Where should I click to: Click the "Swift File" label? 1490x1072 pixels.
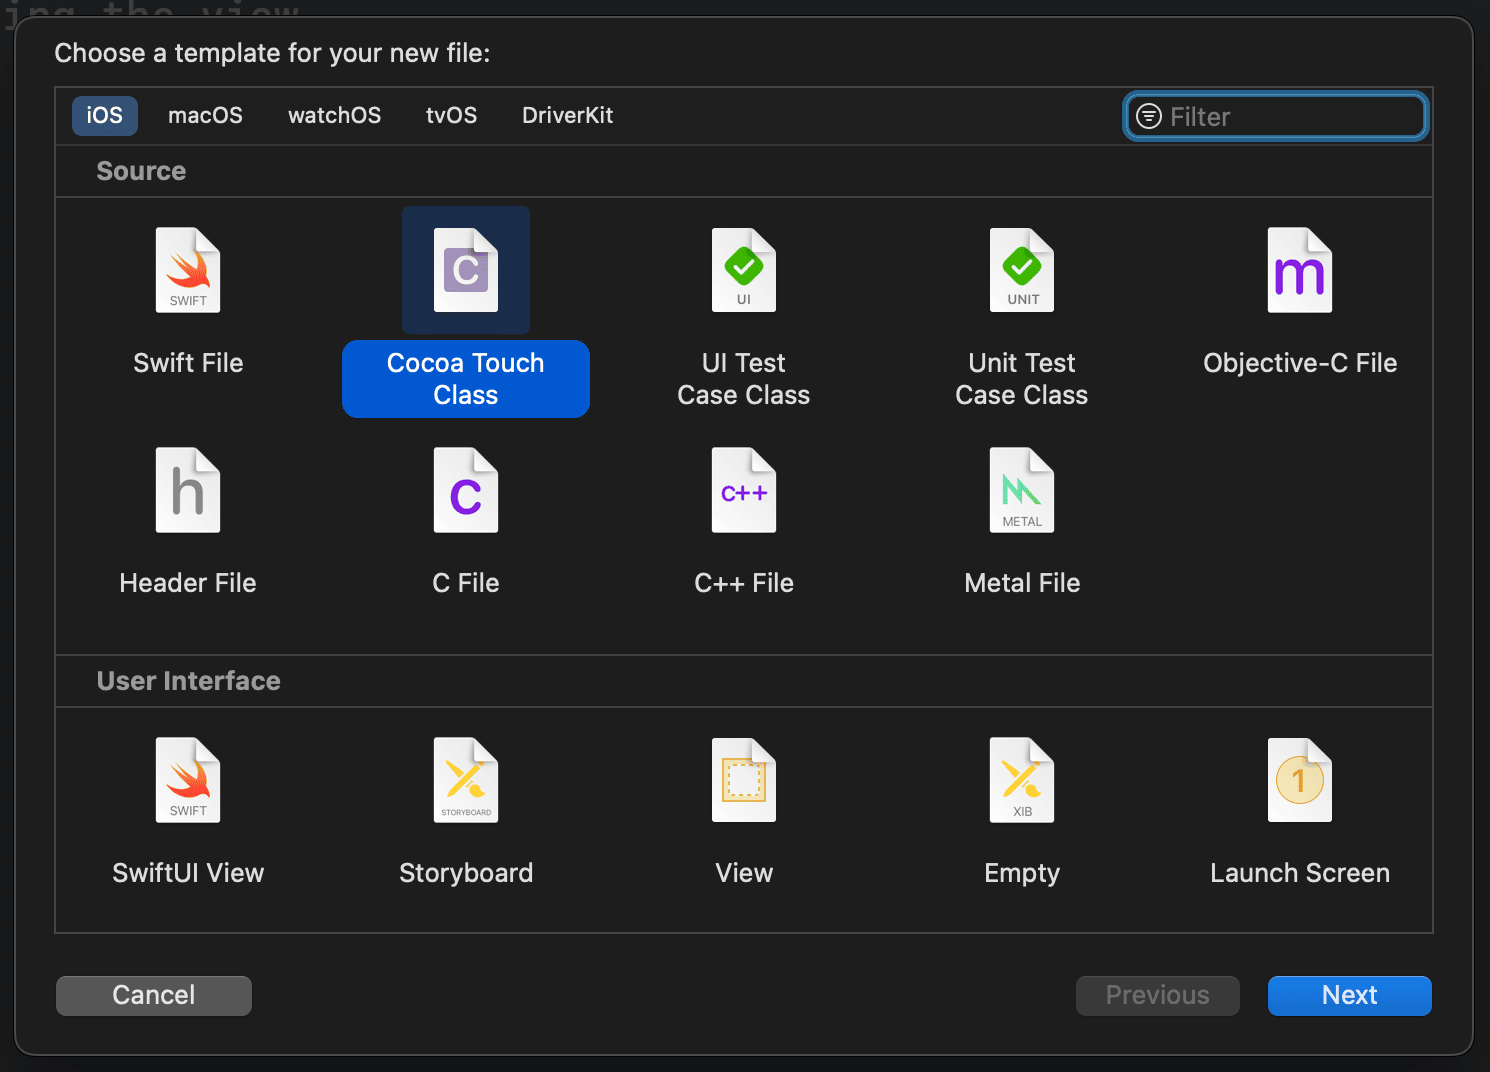[188, 363]
